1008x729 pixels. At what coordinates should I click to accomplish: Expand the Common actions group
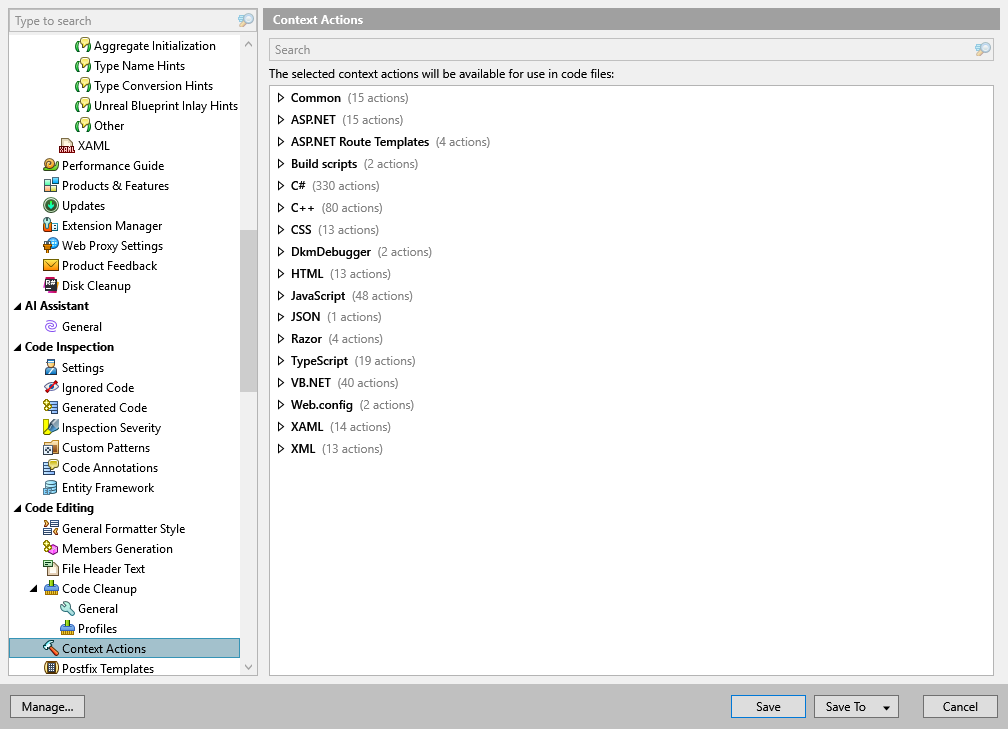pyautogui.click(x=280, y=98)
